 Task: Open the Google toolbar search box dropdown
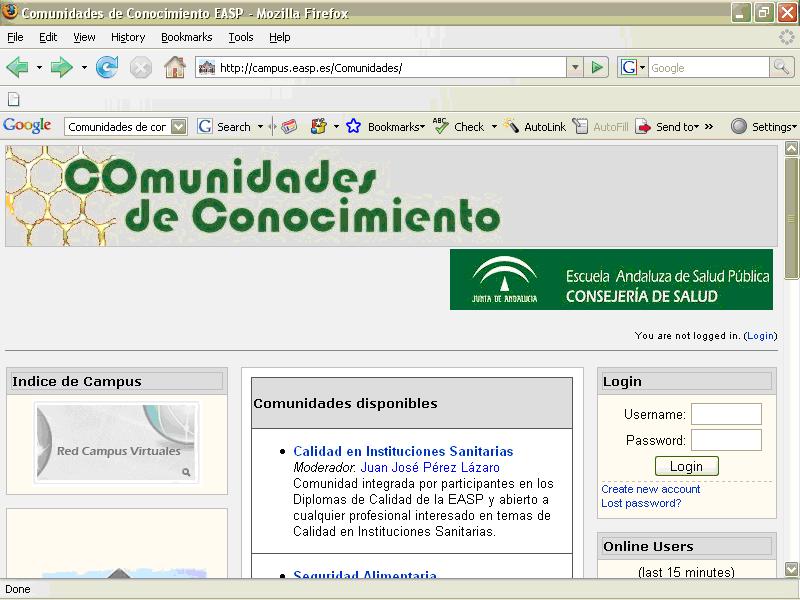[179, 127]
